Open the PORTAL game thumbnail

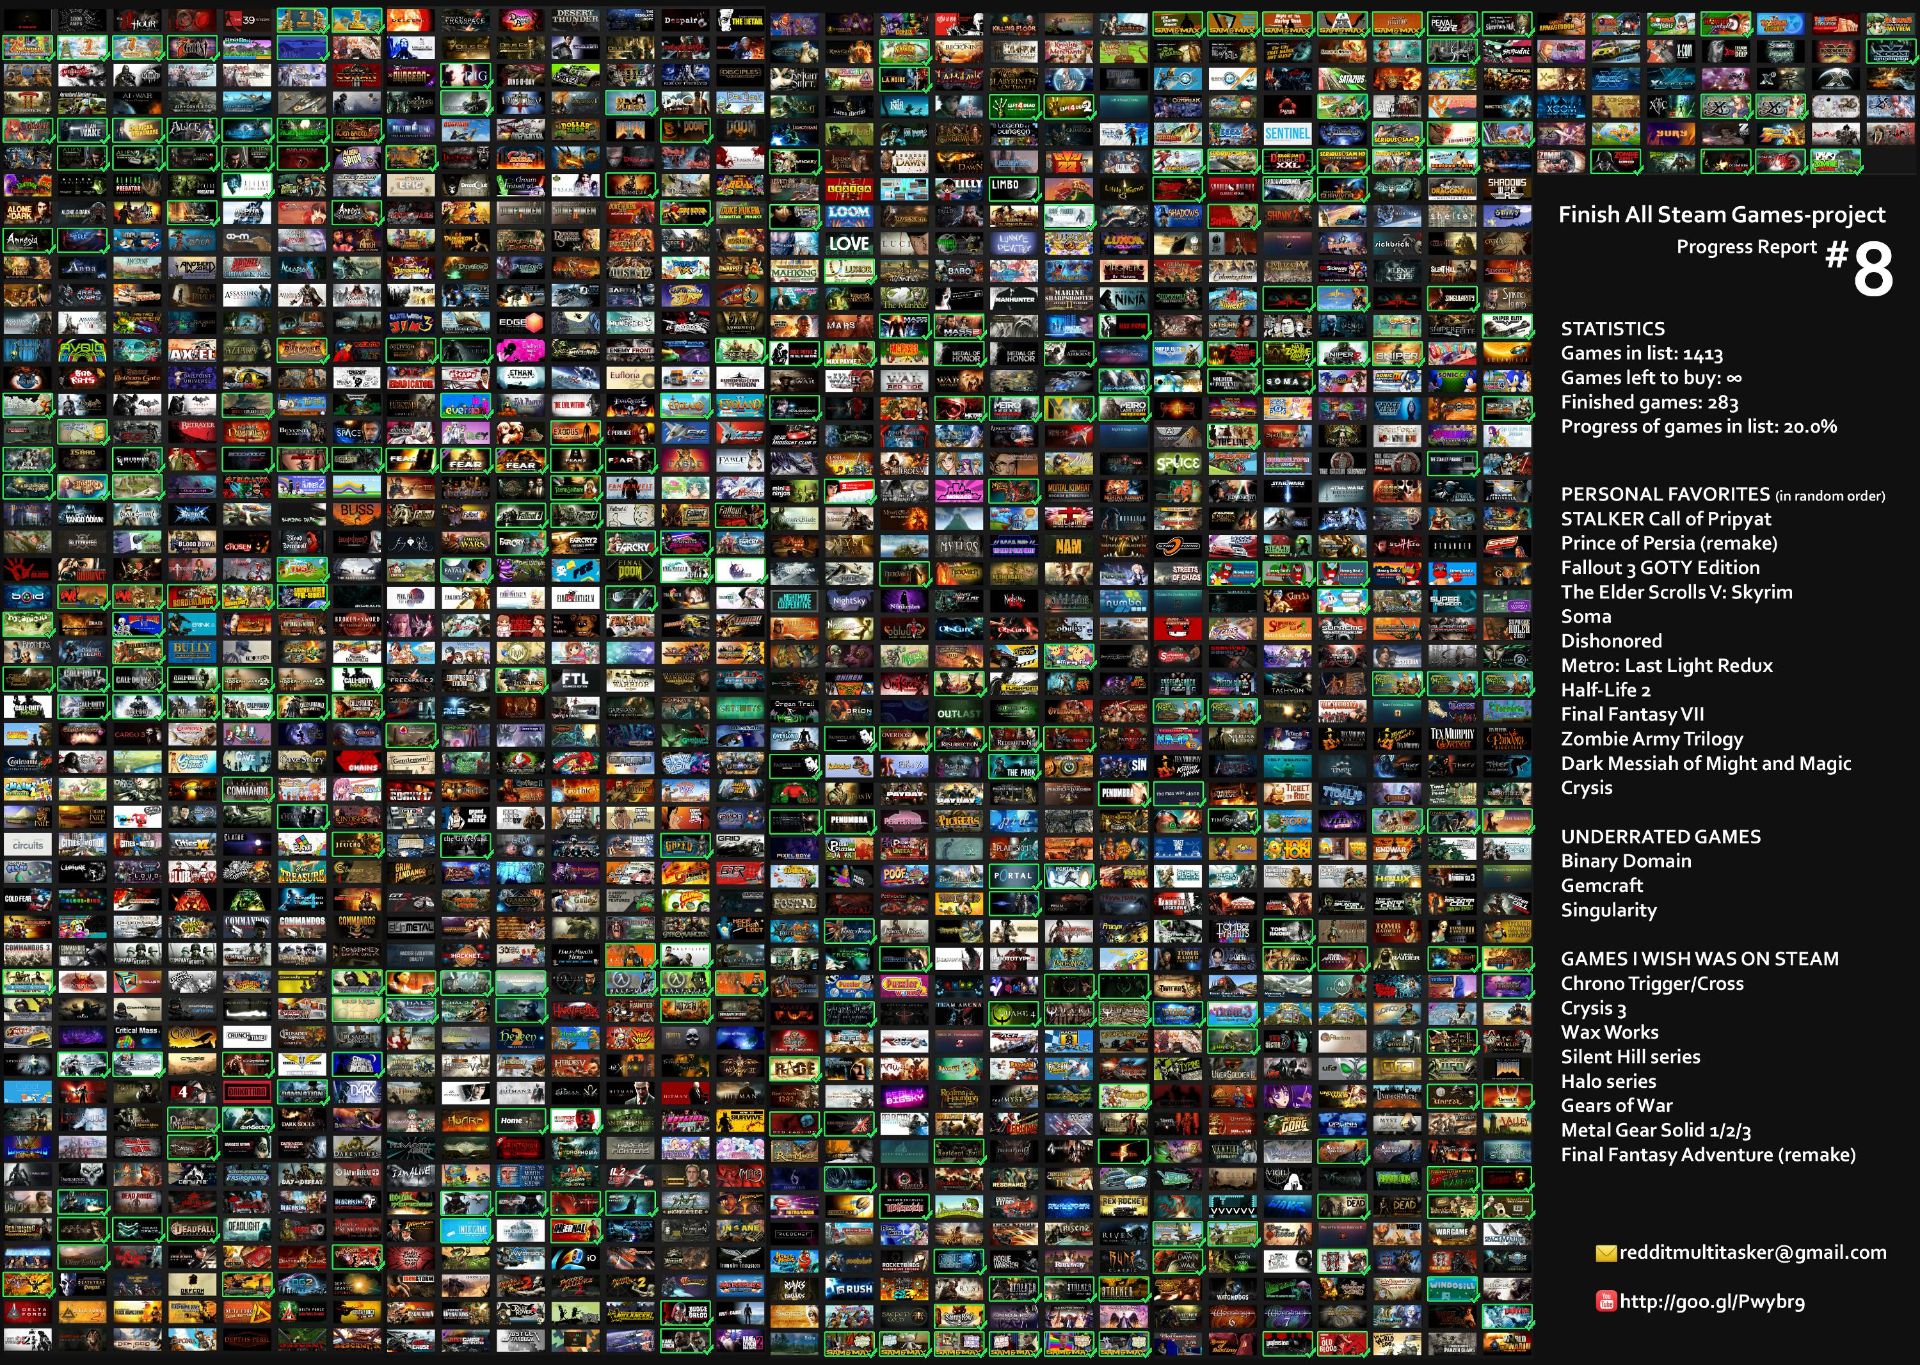[x=1013, y=876]
